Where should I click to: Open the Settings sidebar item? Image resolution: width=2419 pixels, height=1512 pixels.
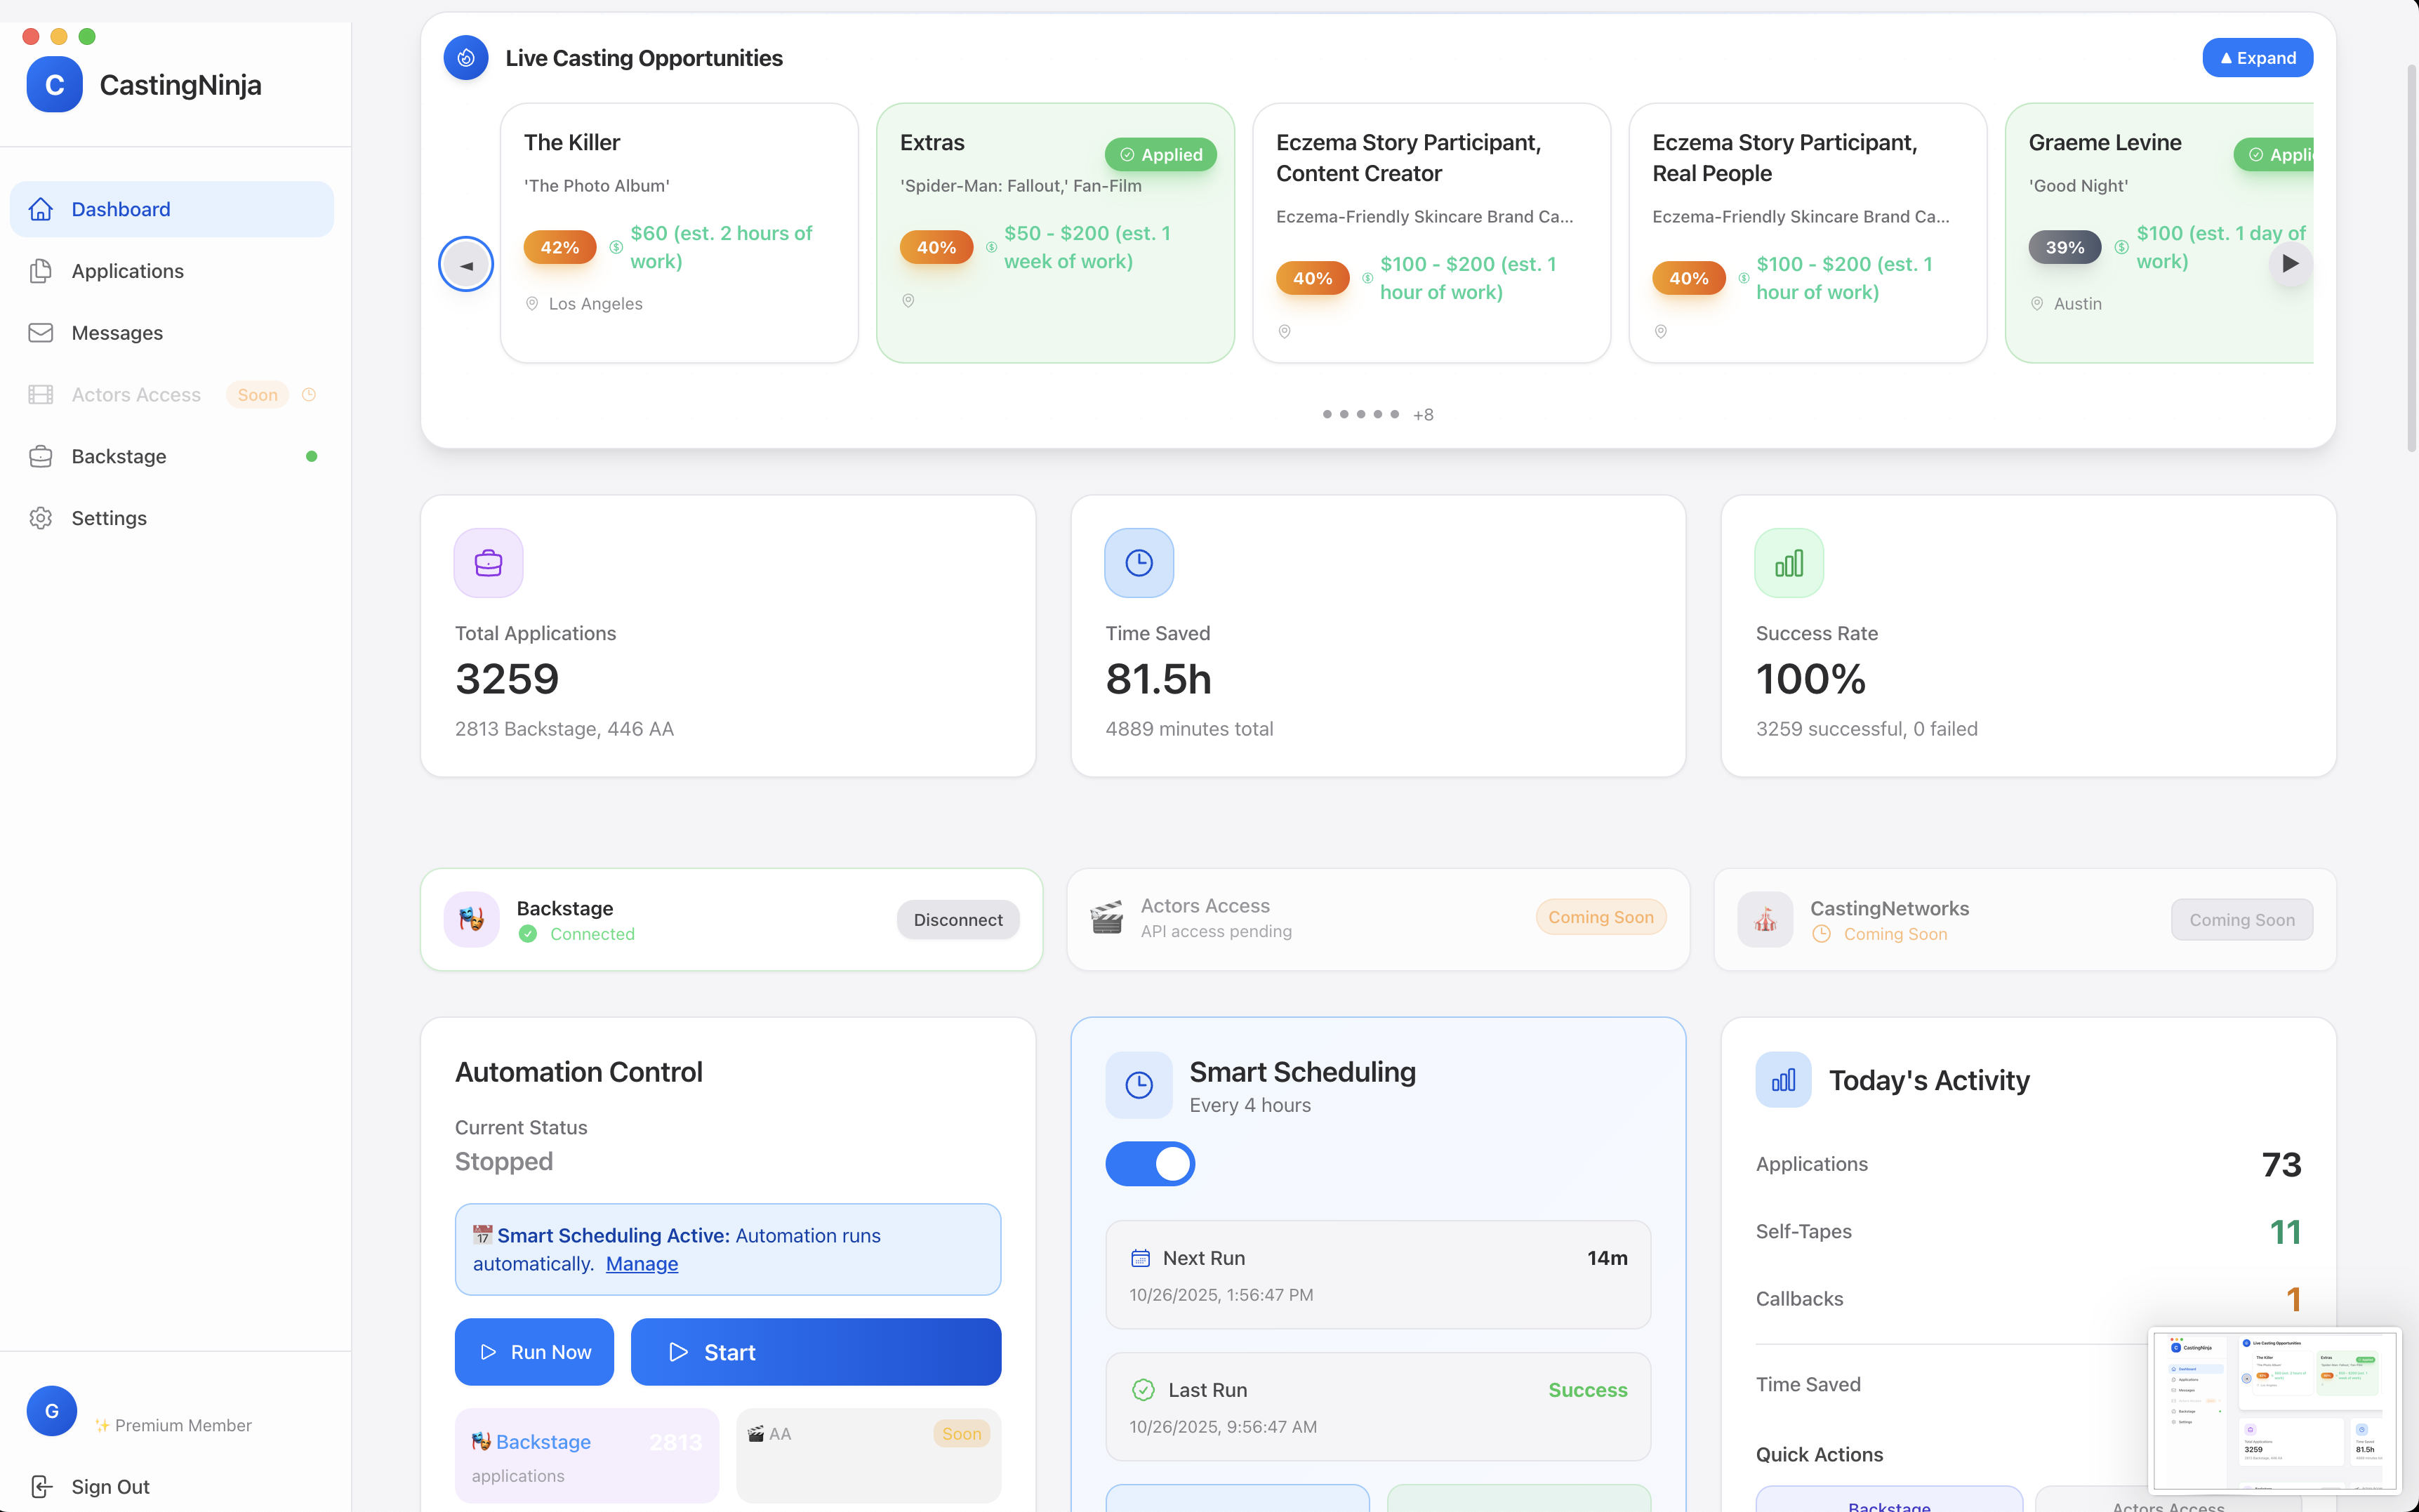(x=109, y=518)
